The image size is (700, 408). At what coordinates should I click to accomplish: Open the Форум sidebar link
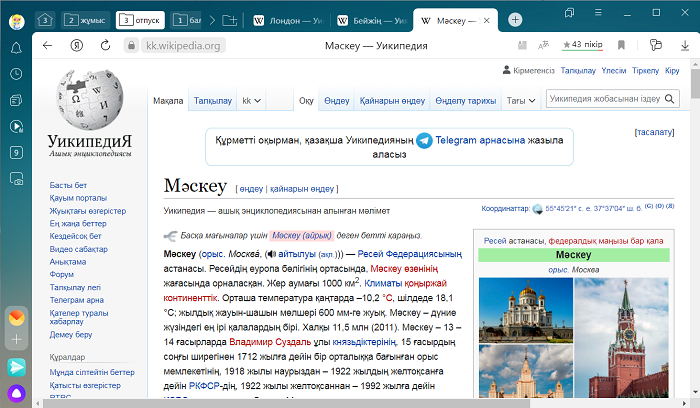62,274
